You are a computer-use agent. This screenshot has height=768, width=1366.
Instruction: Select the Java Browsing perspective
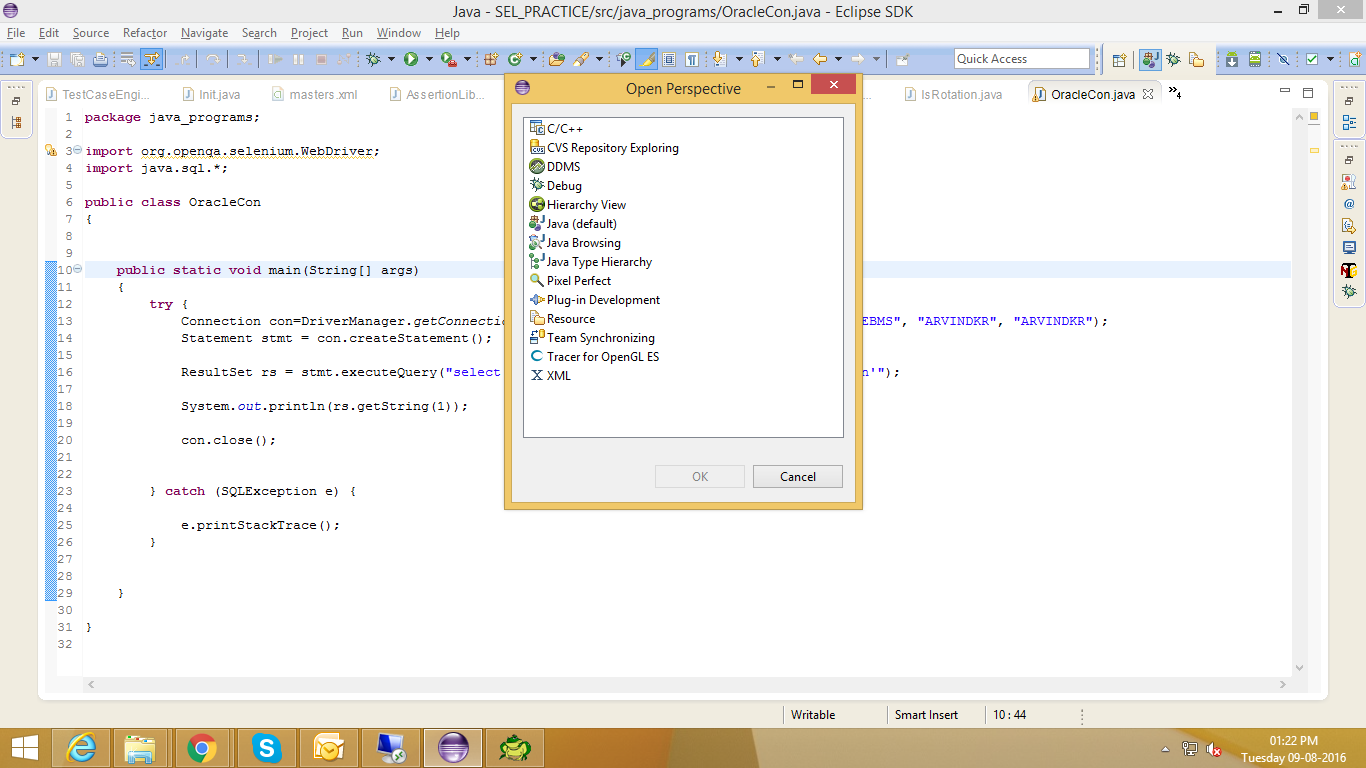[575, 243]
